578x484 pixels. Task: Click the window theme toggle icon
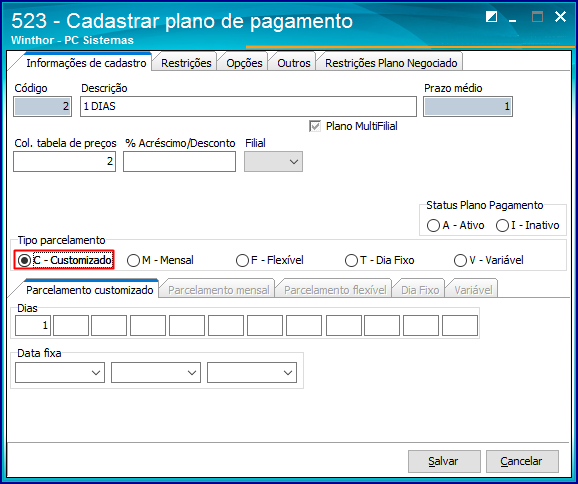491,17
